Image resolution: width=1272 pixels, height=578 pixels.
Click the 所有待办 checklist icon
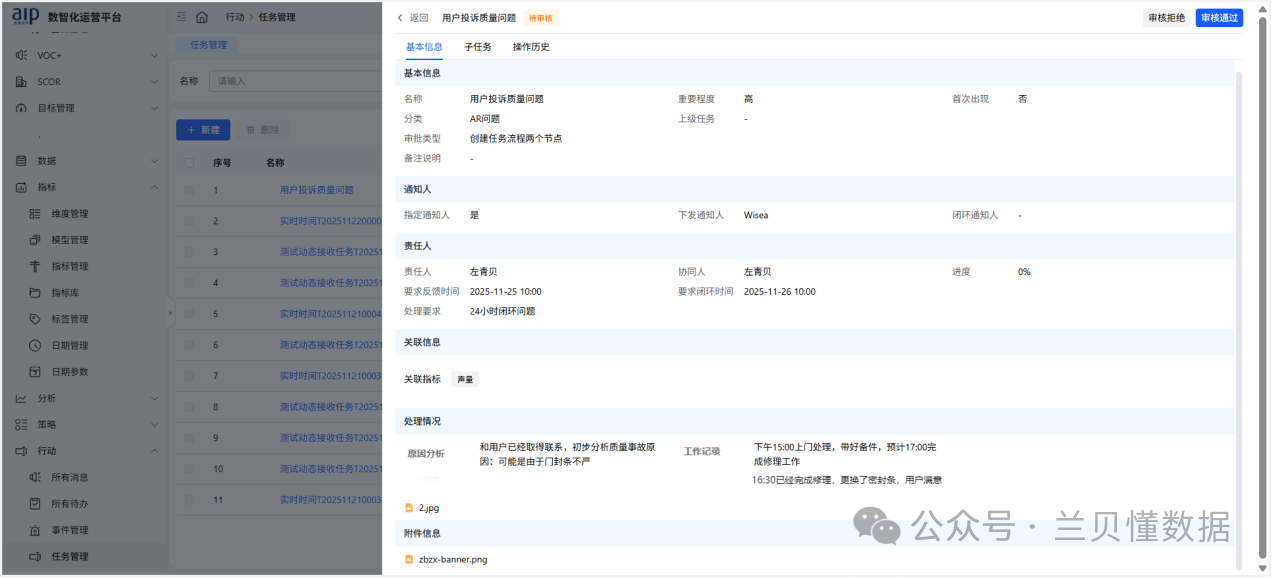pyautogui.click(x=34, y=503)
